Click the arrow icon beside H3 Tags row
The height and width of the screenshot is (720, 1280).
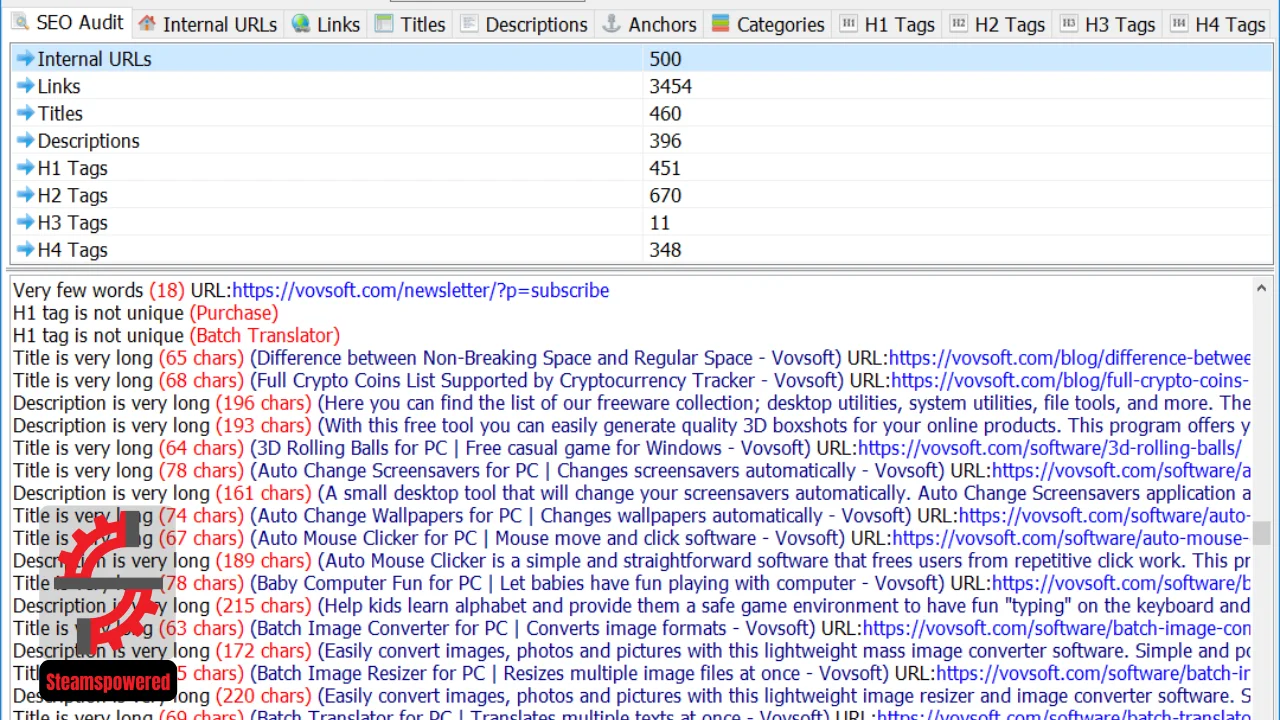point(25,222)
